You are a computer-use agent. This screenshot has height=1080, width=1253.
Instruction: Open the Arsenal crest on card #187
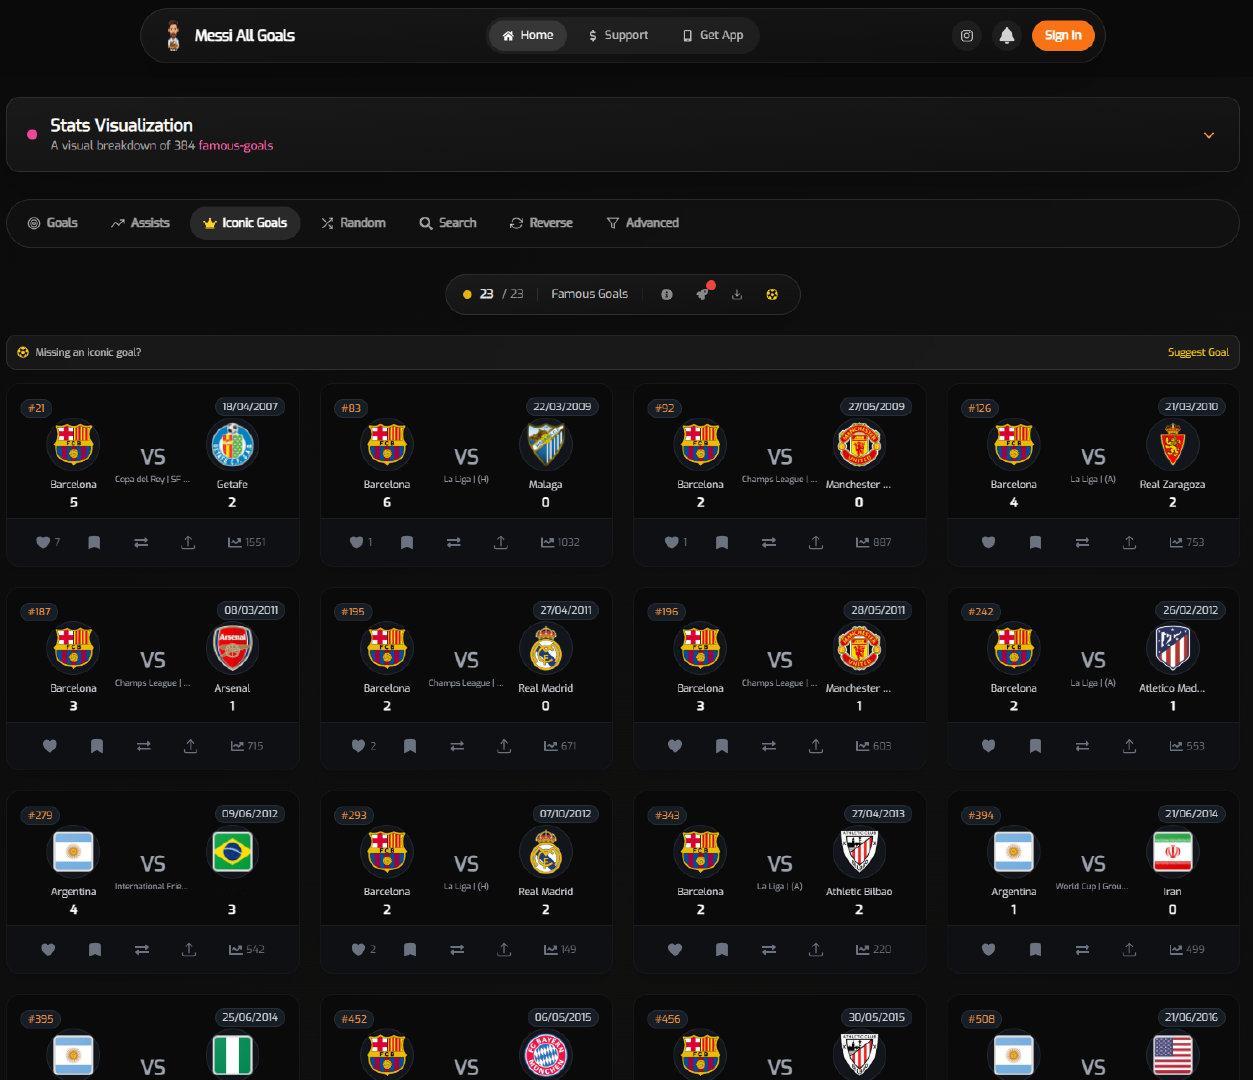point(232,648)
